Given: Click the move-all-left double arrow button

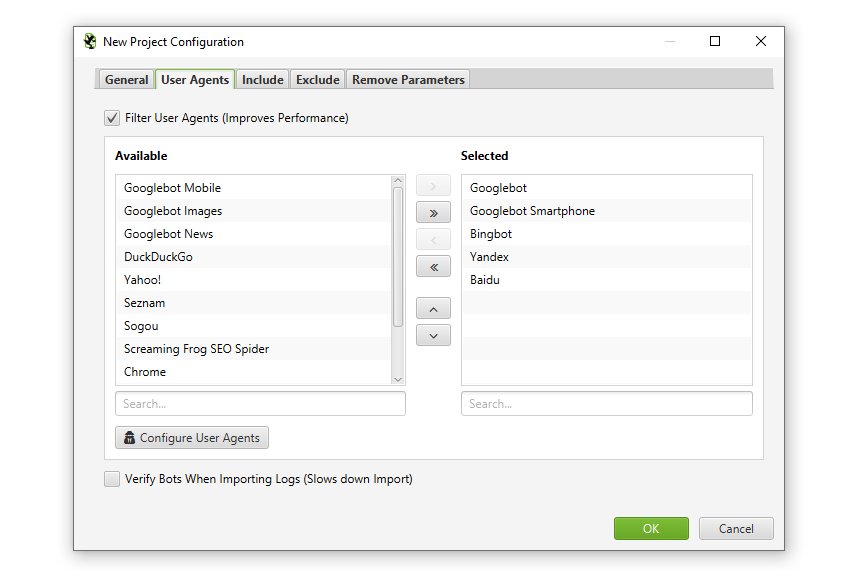Looking at the screenshot, I should [x=433, y=267].
